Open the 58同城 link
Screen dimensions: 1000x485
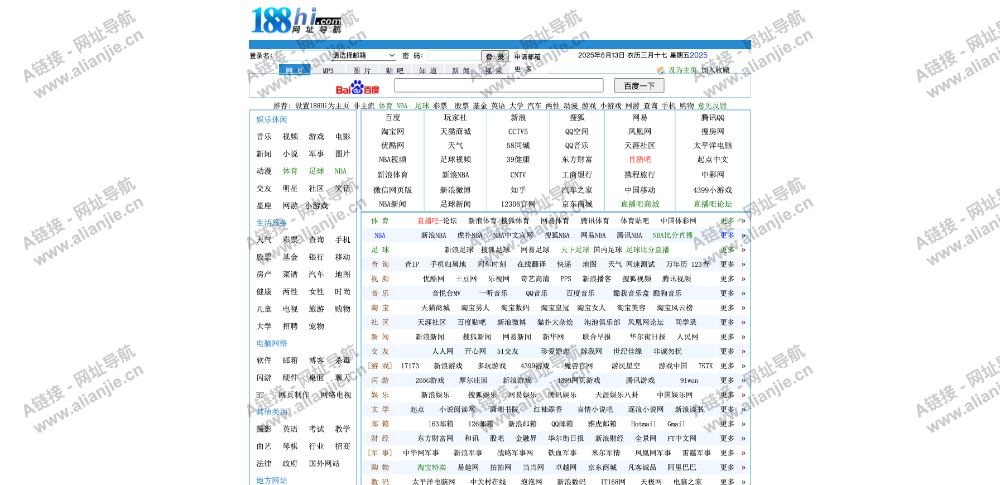[518, 146]
